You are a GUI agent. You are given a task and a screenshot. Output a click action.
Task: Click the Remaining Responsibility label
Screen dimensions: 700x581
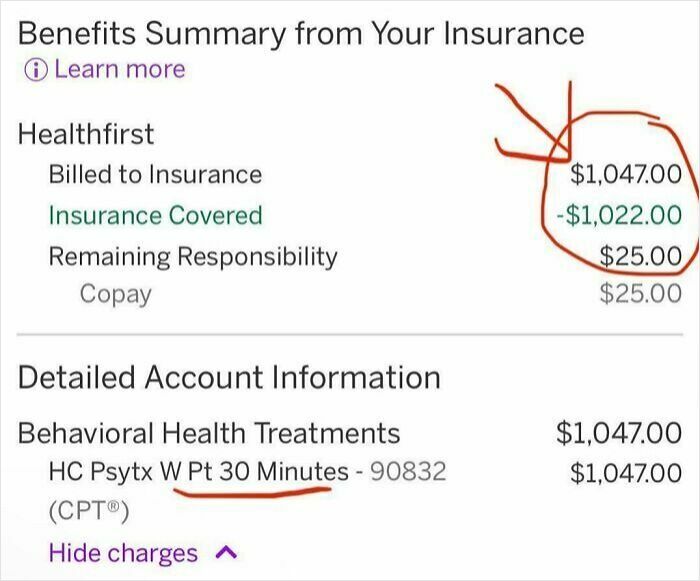[x=193, y=256]
